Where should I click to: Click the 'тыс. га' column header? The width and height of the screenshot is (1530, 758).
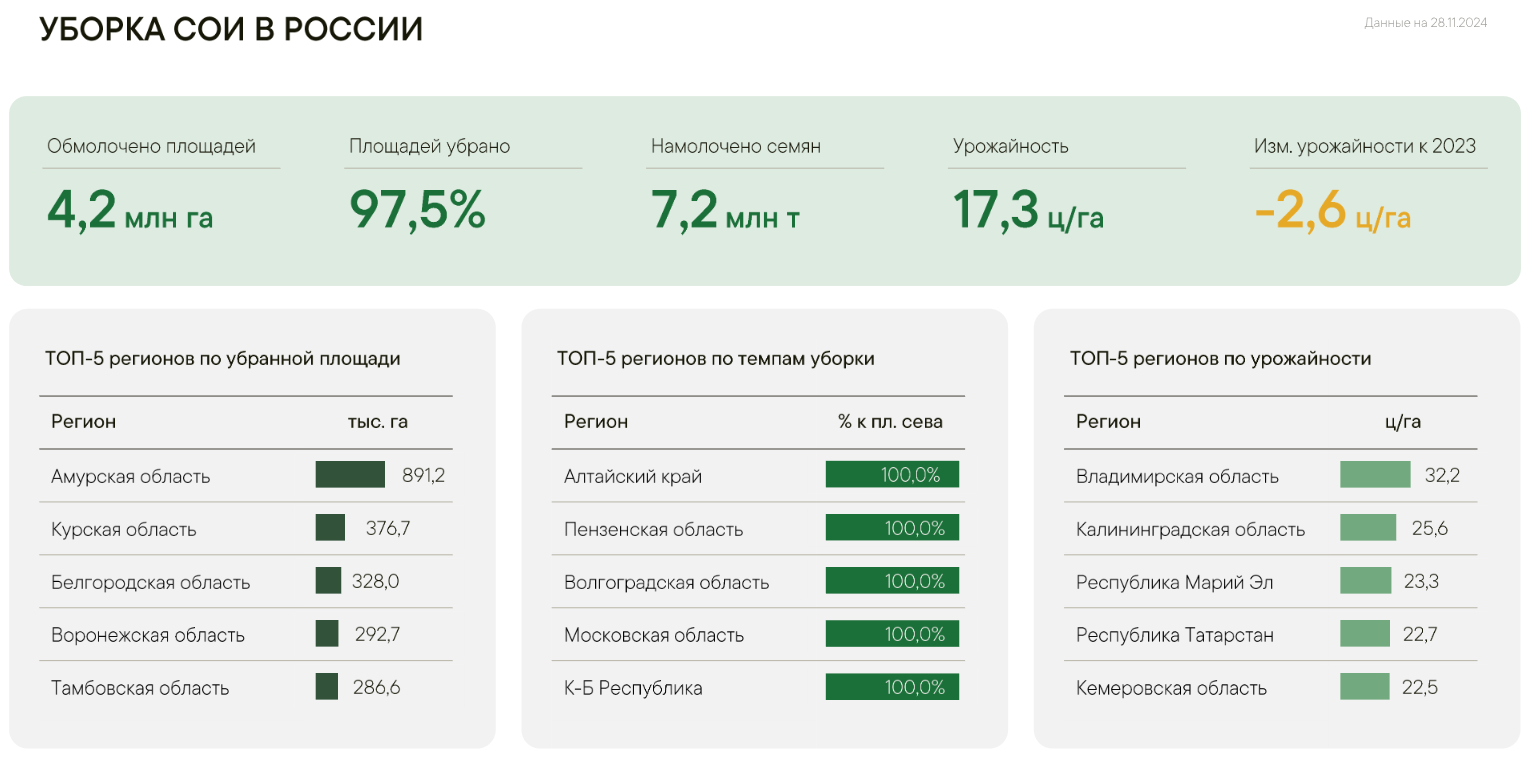coord(377,422)
